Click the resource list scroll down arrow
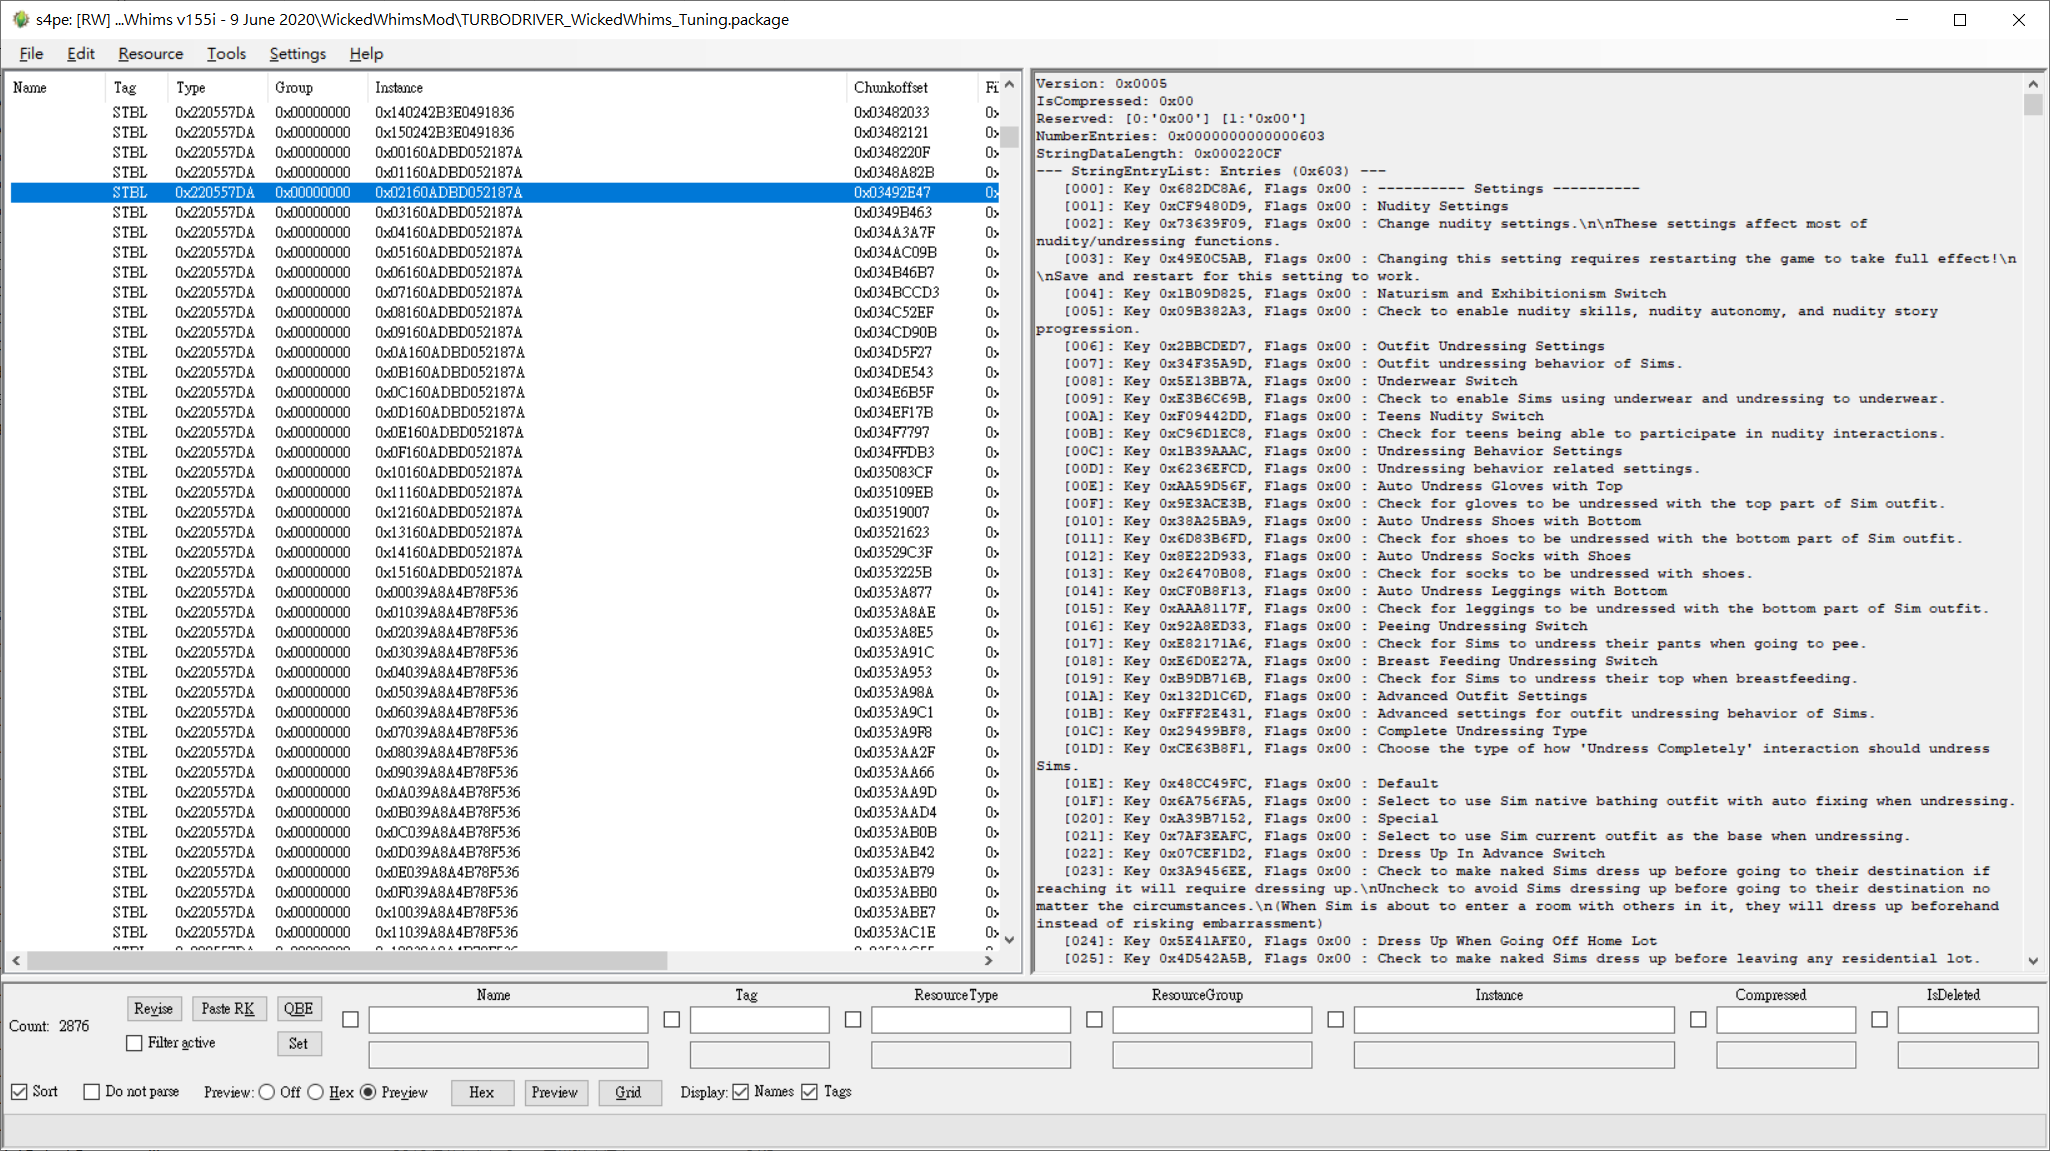 (1009, 939)
